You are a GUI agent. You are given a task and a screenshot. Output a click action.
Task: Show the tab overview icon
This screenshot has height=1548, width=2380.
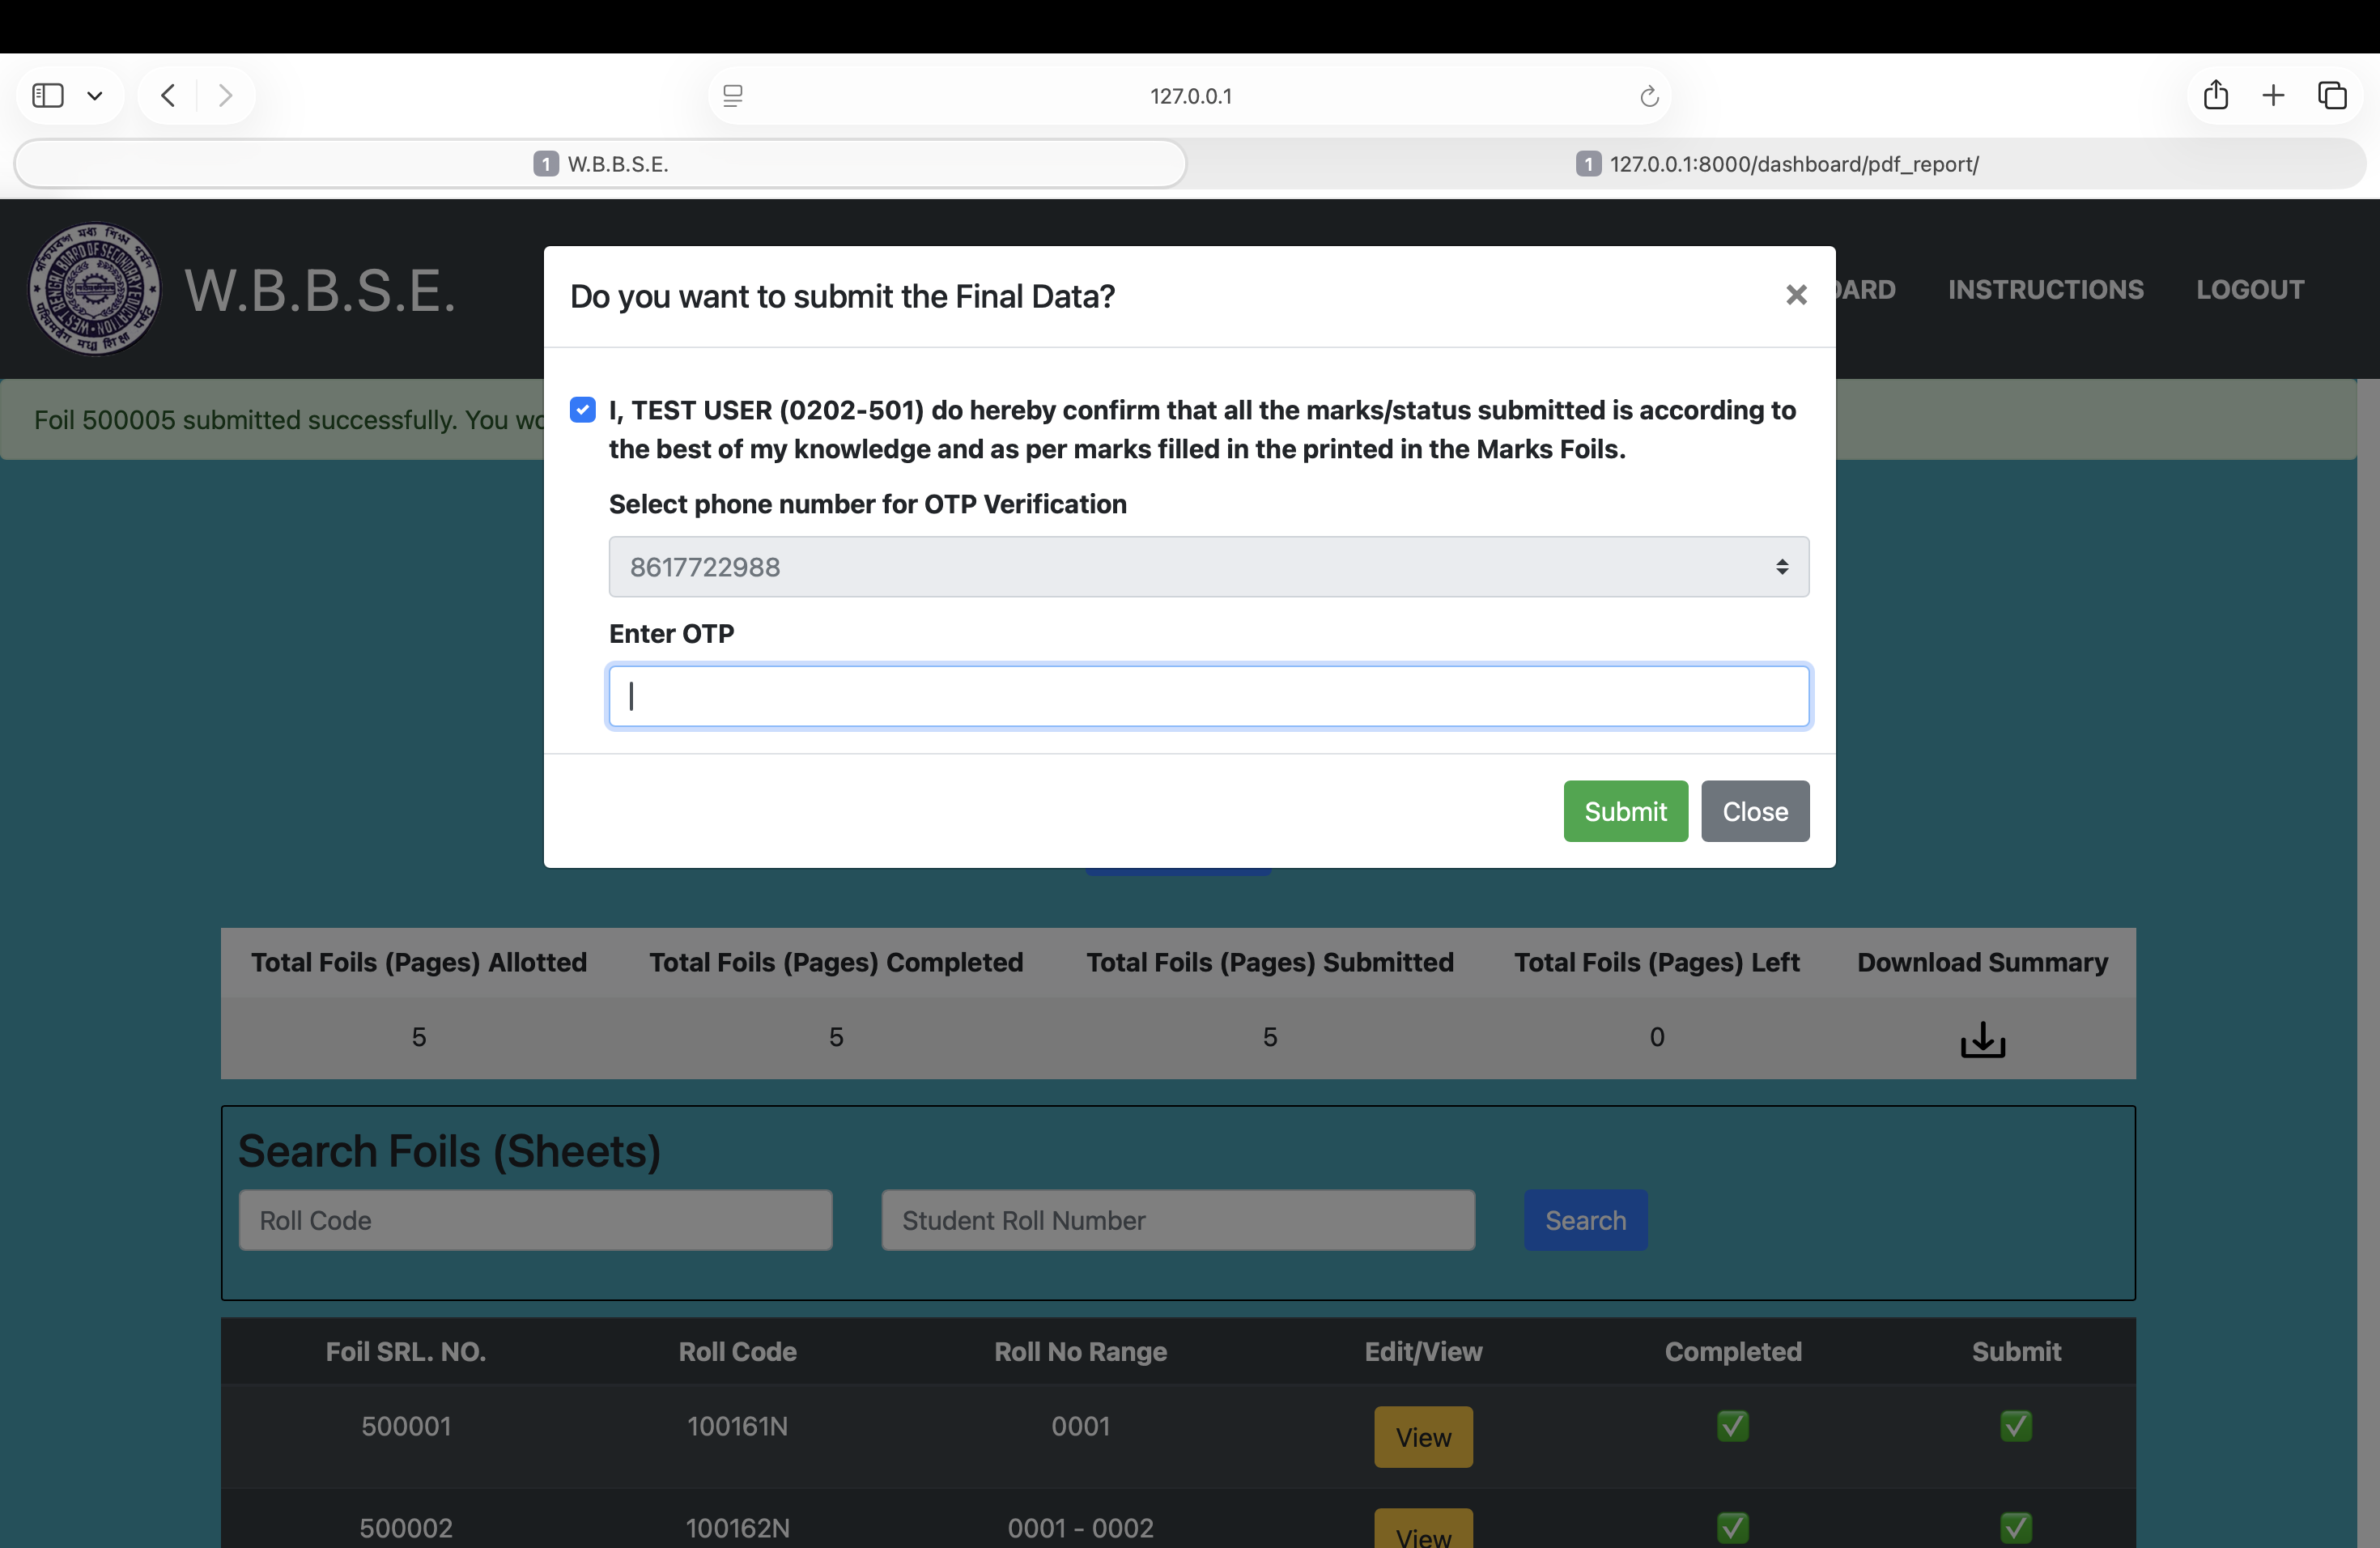[2332, 95]
